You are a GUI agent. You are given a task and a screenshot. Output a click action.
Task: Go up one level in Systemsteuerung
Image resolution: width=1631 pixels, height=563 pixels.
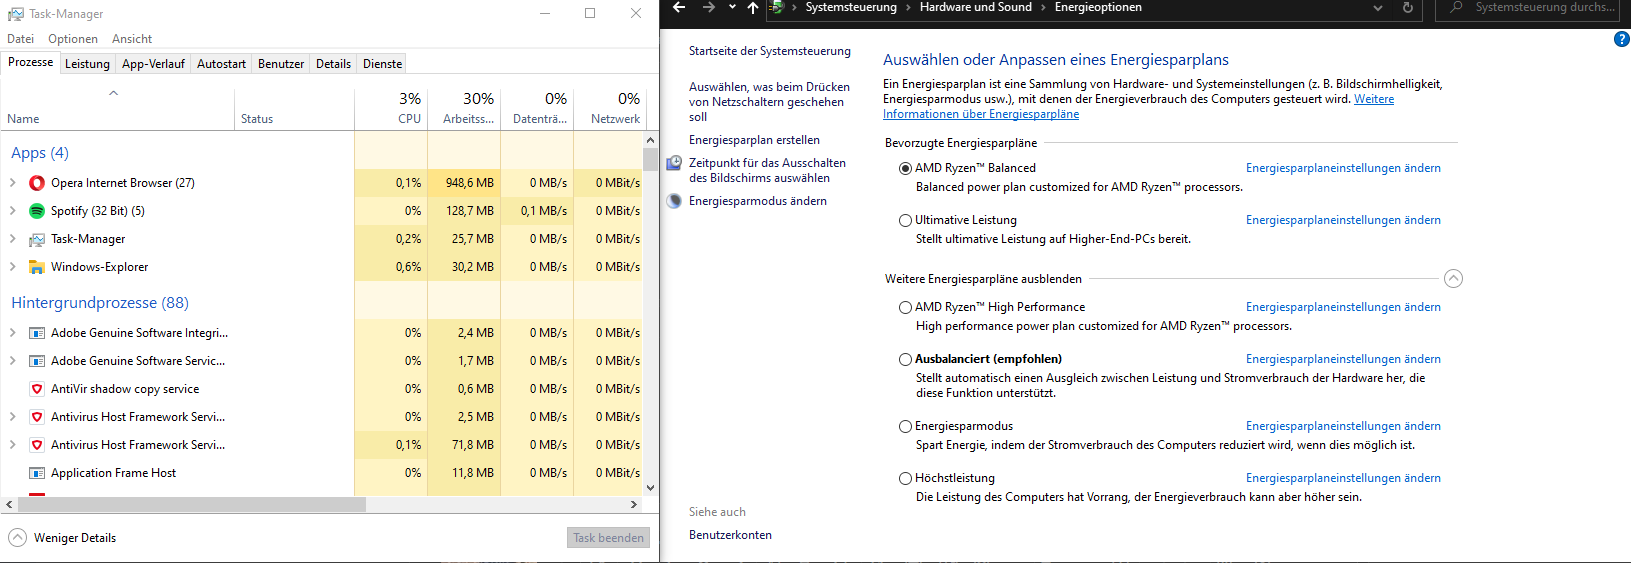point(753,7)
